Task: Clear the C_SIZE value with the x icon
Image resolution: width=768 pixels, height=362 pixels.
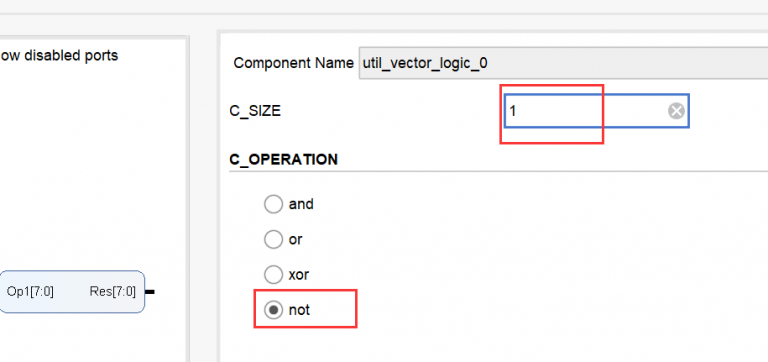Action: click(676, 111)
